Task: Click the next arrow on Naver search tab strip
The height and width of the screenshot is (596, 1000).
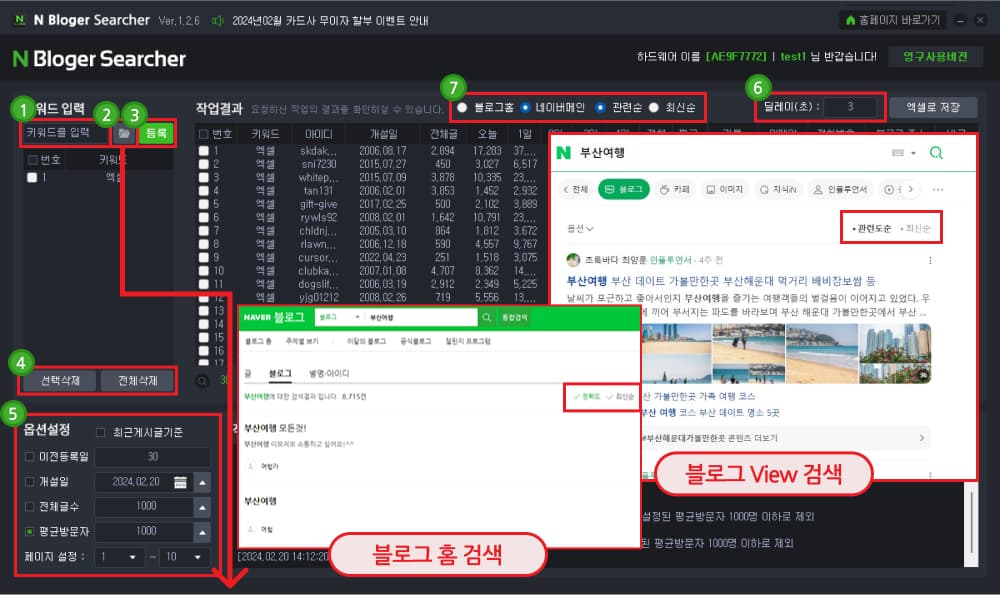Action: point(911,189)
